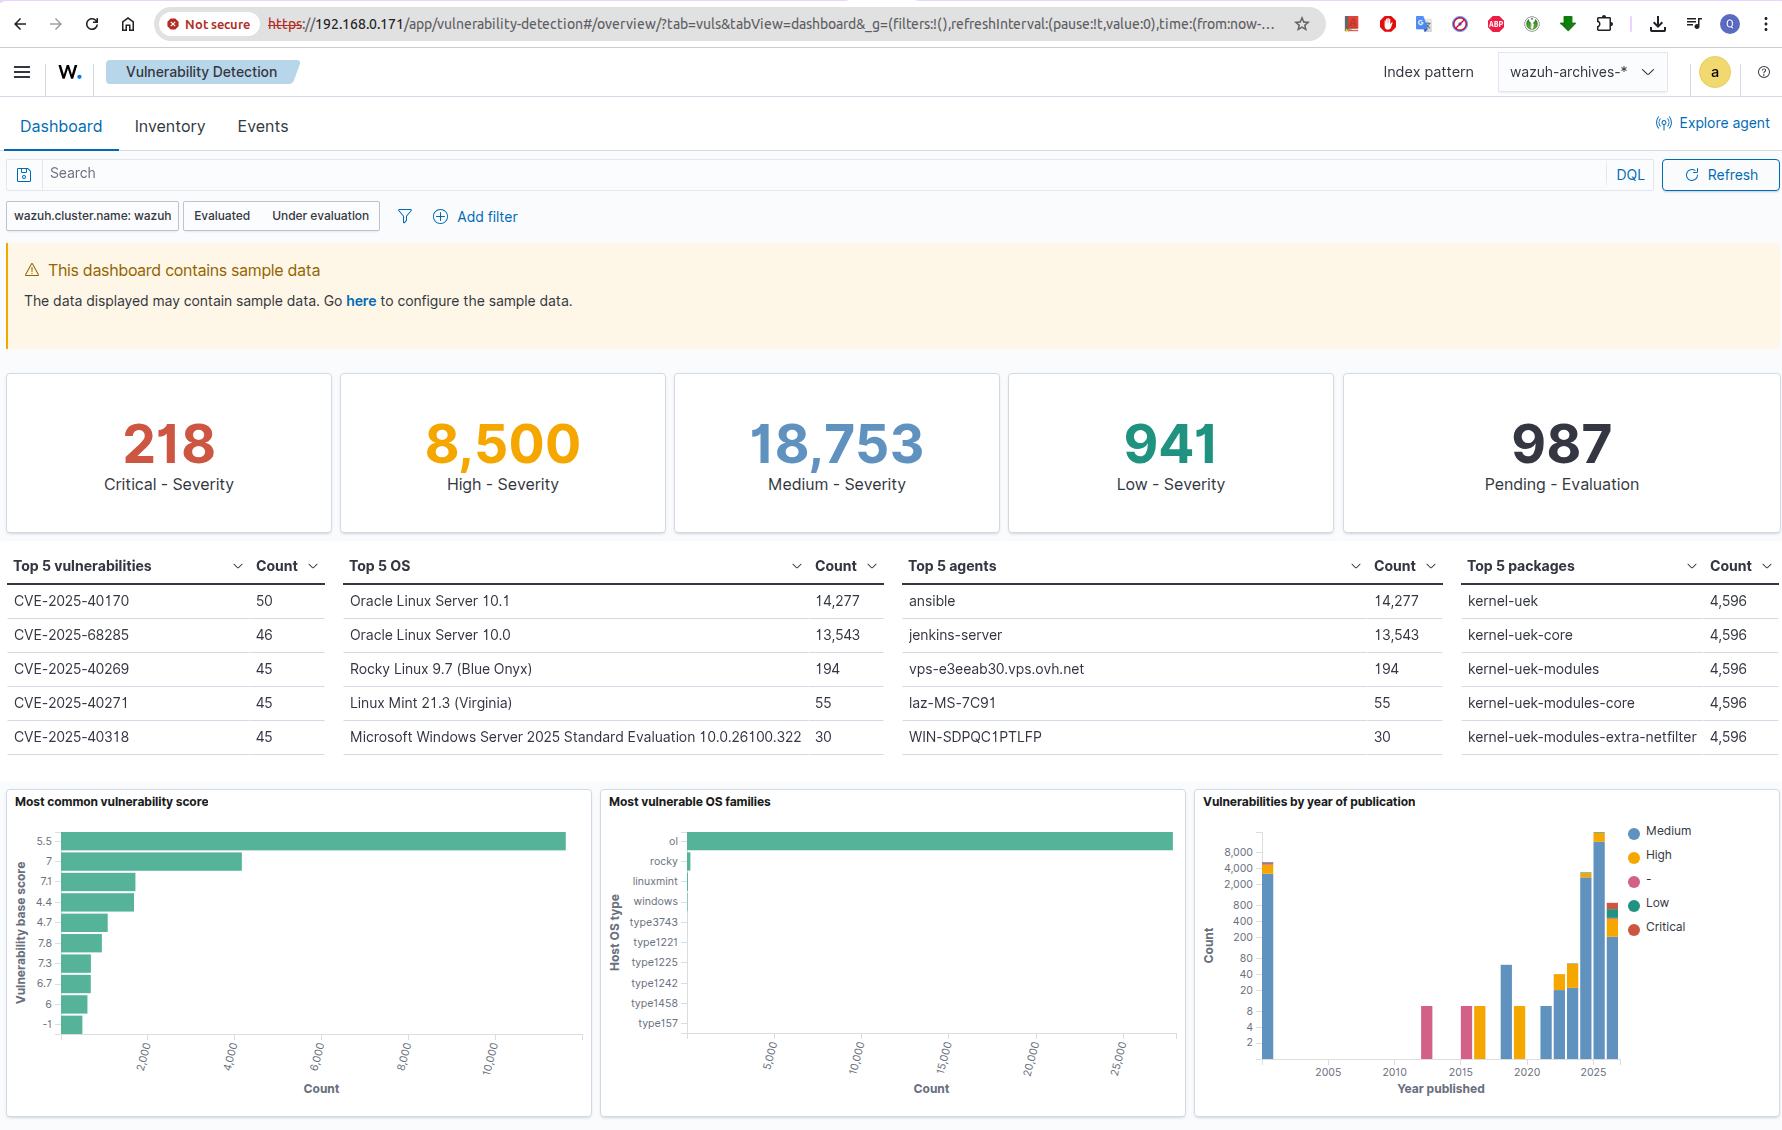1782x1130 pixels.
Task: Click the Critical legend color dot
Action: click(1634, 928)
